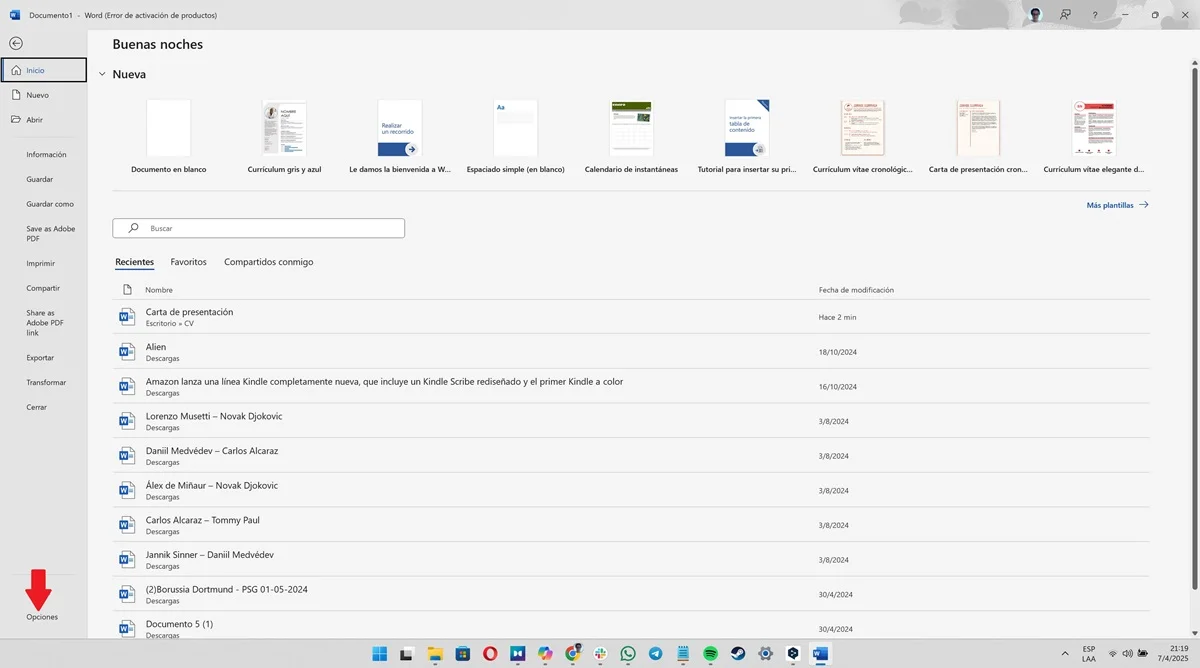Open Slack from the taskbar

tap(600, 654)
